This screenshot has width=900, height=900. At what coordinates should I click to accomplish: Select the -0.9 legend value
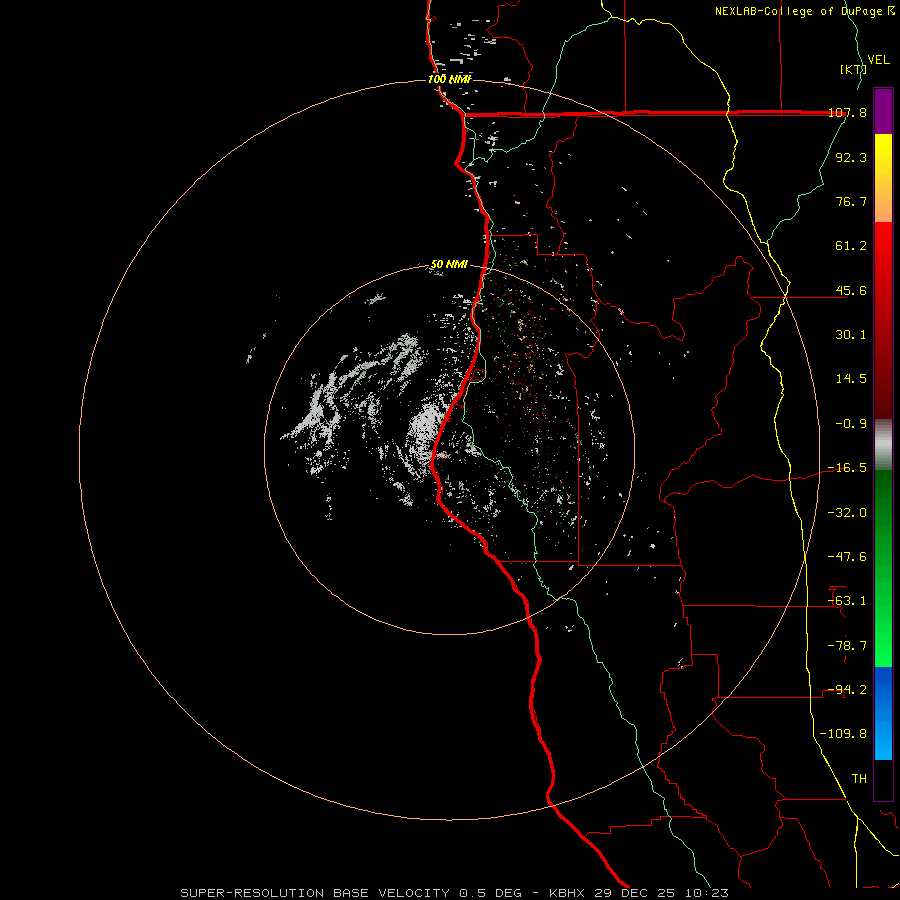coord(851,424)
